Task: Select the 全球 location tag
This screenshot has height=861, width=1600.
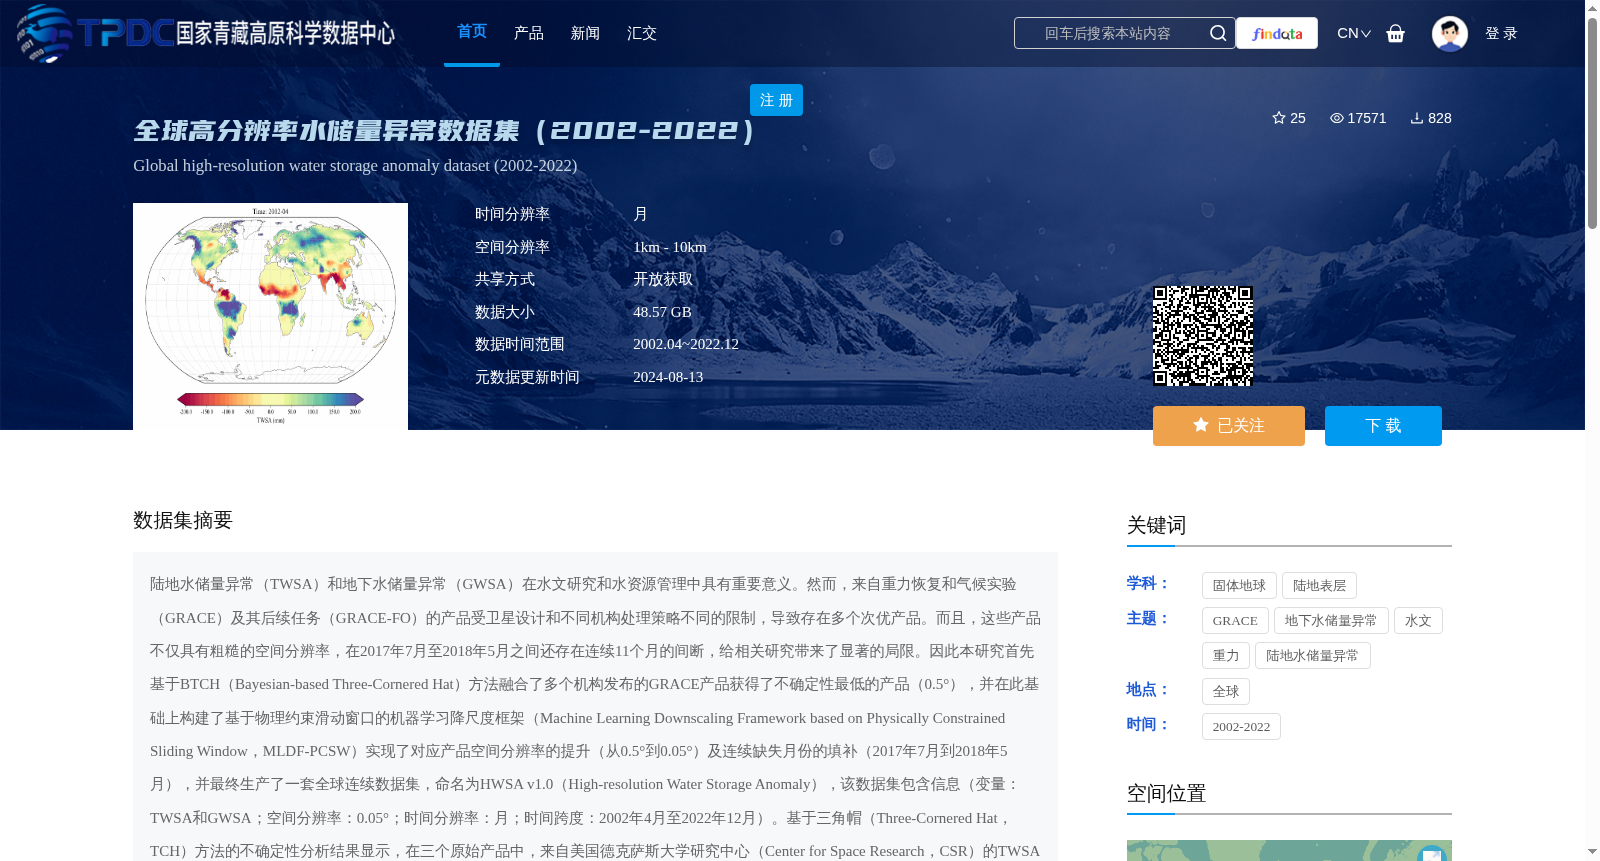Action: [1226, 692]
